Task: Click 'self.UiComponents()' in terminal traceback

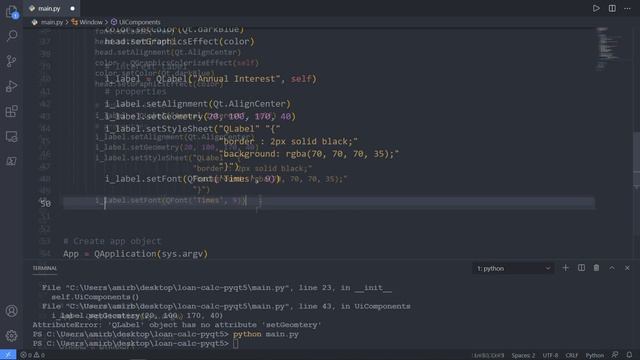Action: pyautogui.click(x=95, y=297)
